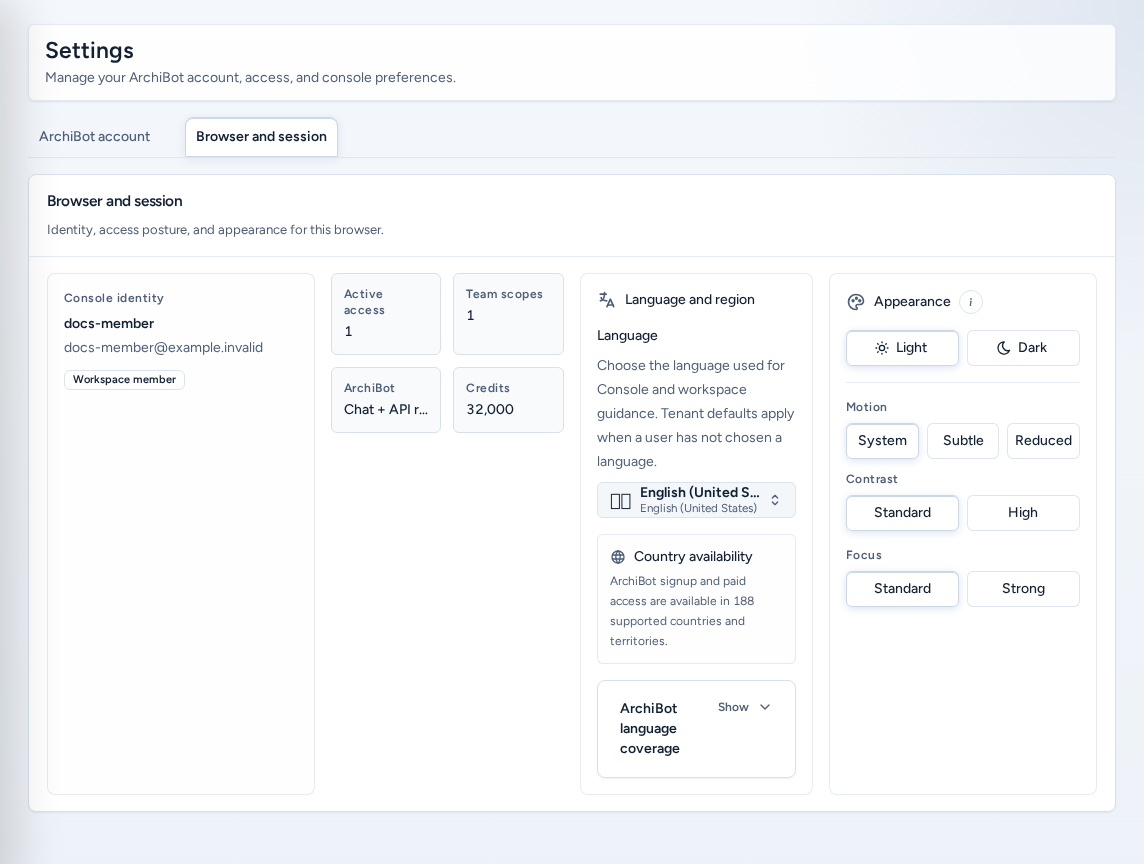Click the docs-member username
1144x864 pixels.
point(109,323)
